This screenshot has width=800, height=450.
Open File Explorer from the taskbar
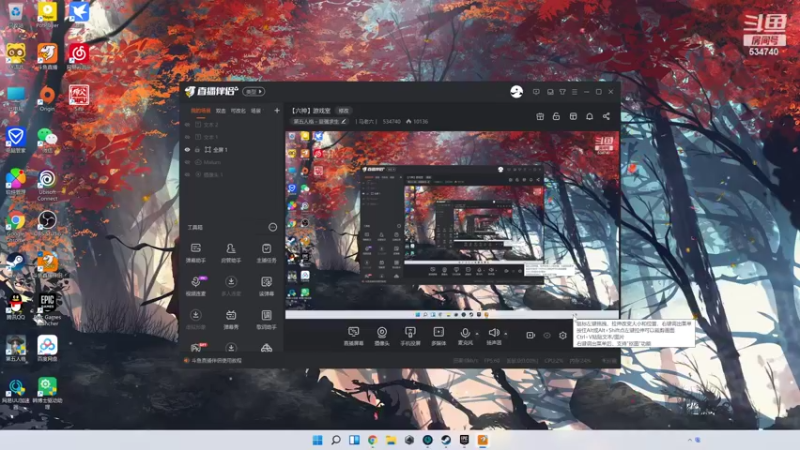(x=391, y=440)
